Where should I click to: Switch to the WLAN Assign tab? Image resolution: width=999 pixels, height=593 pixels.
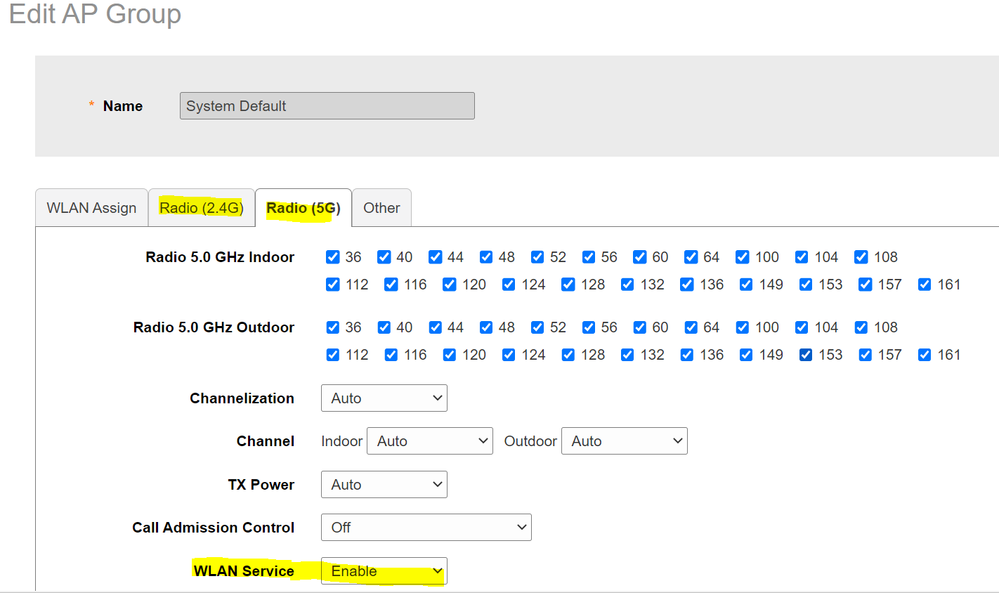92,208
